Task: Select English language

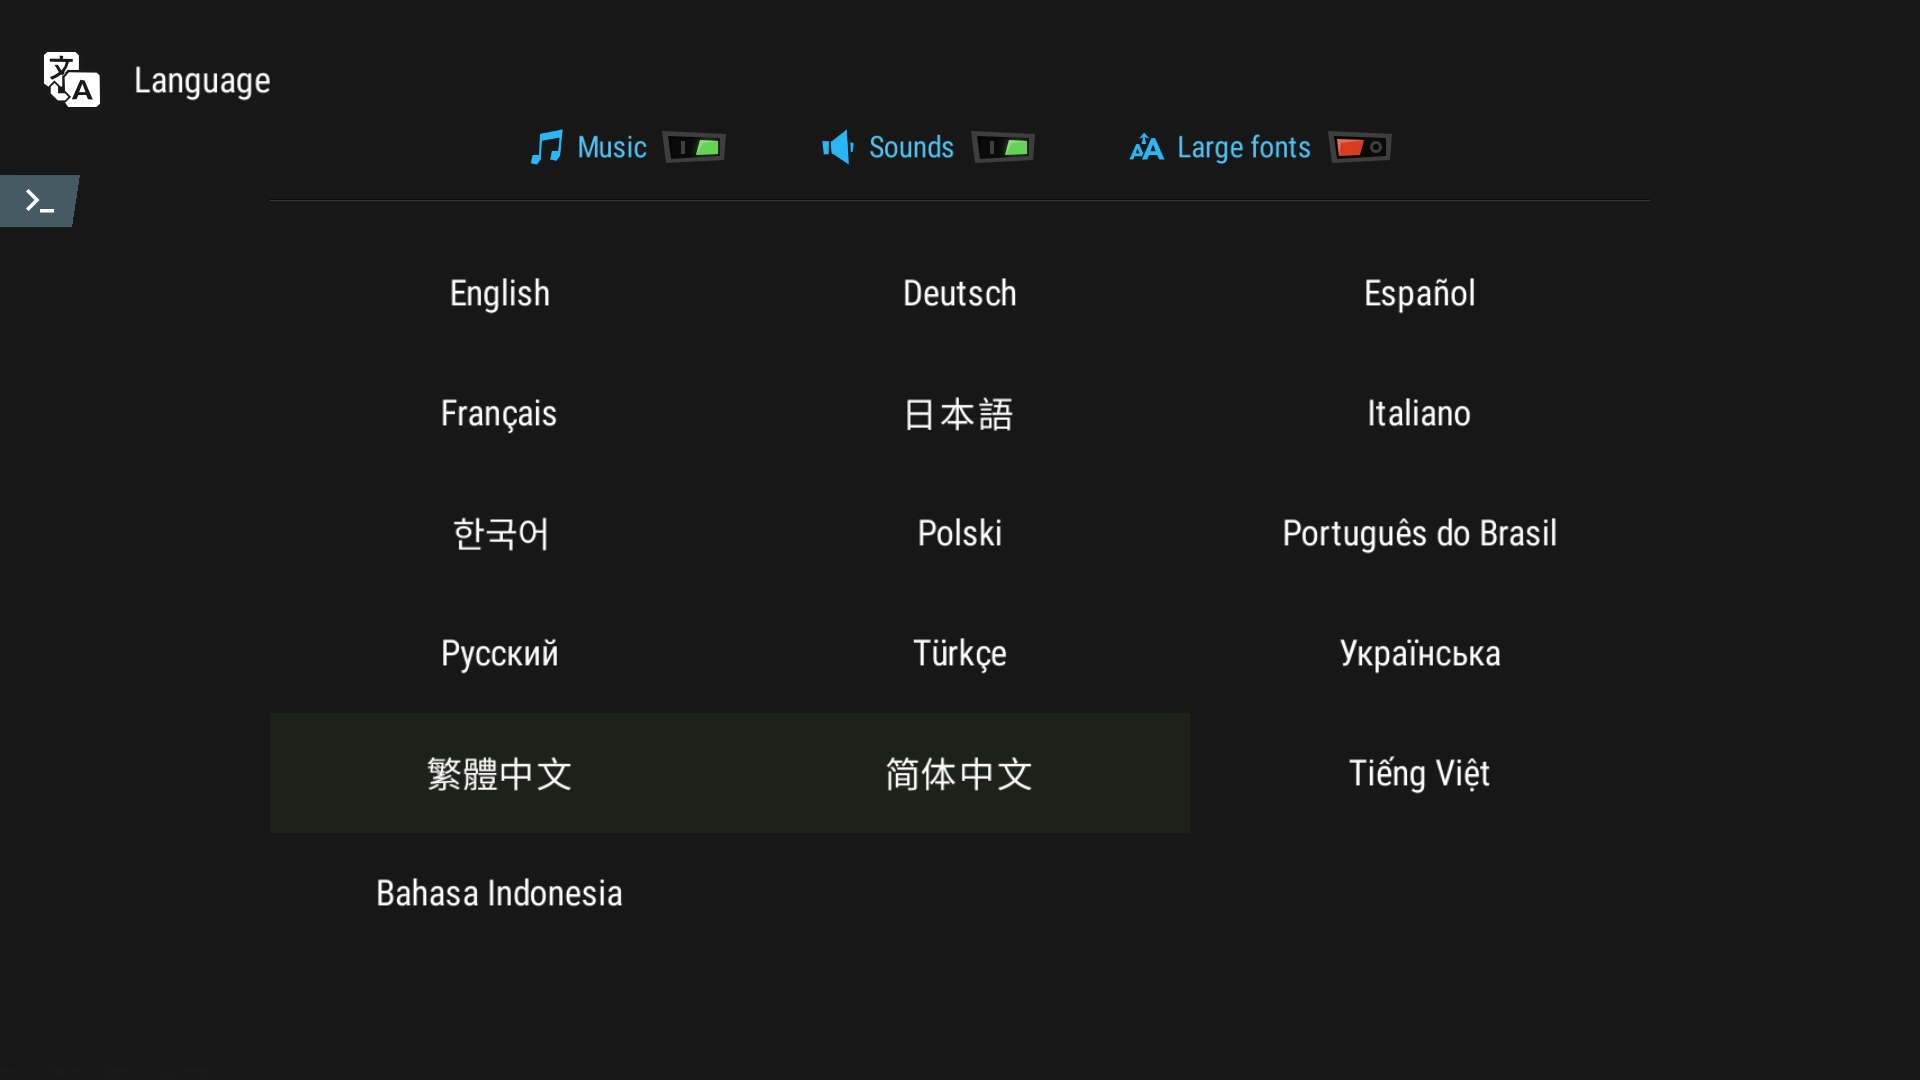Action: point(499,293)
